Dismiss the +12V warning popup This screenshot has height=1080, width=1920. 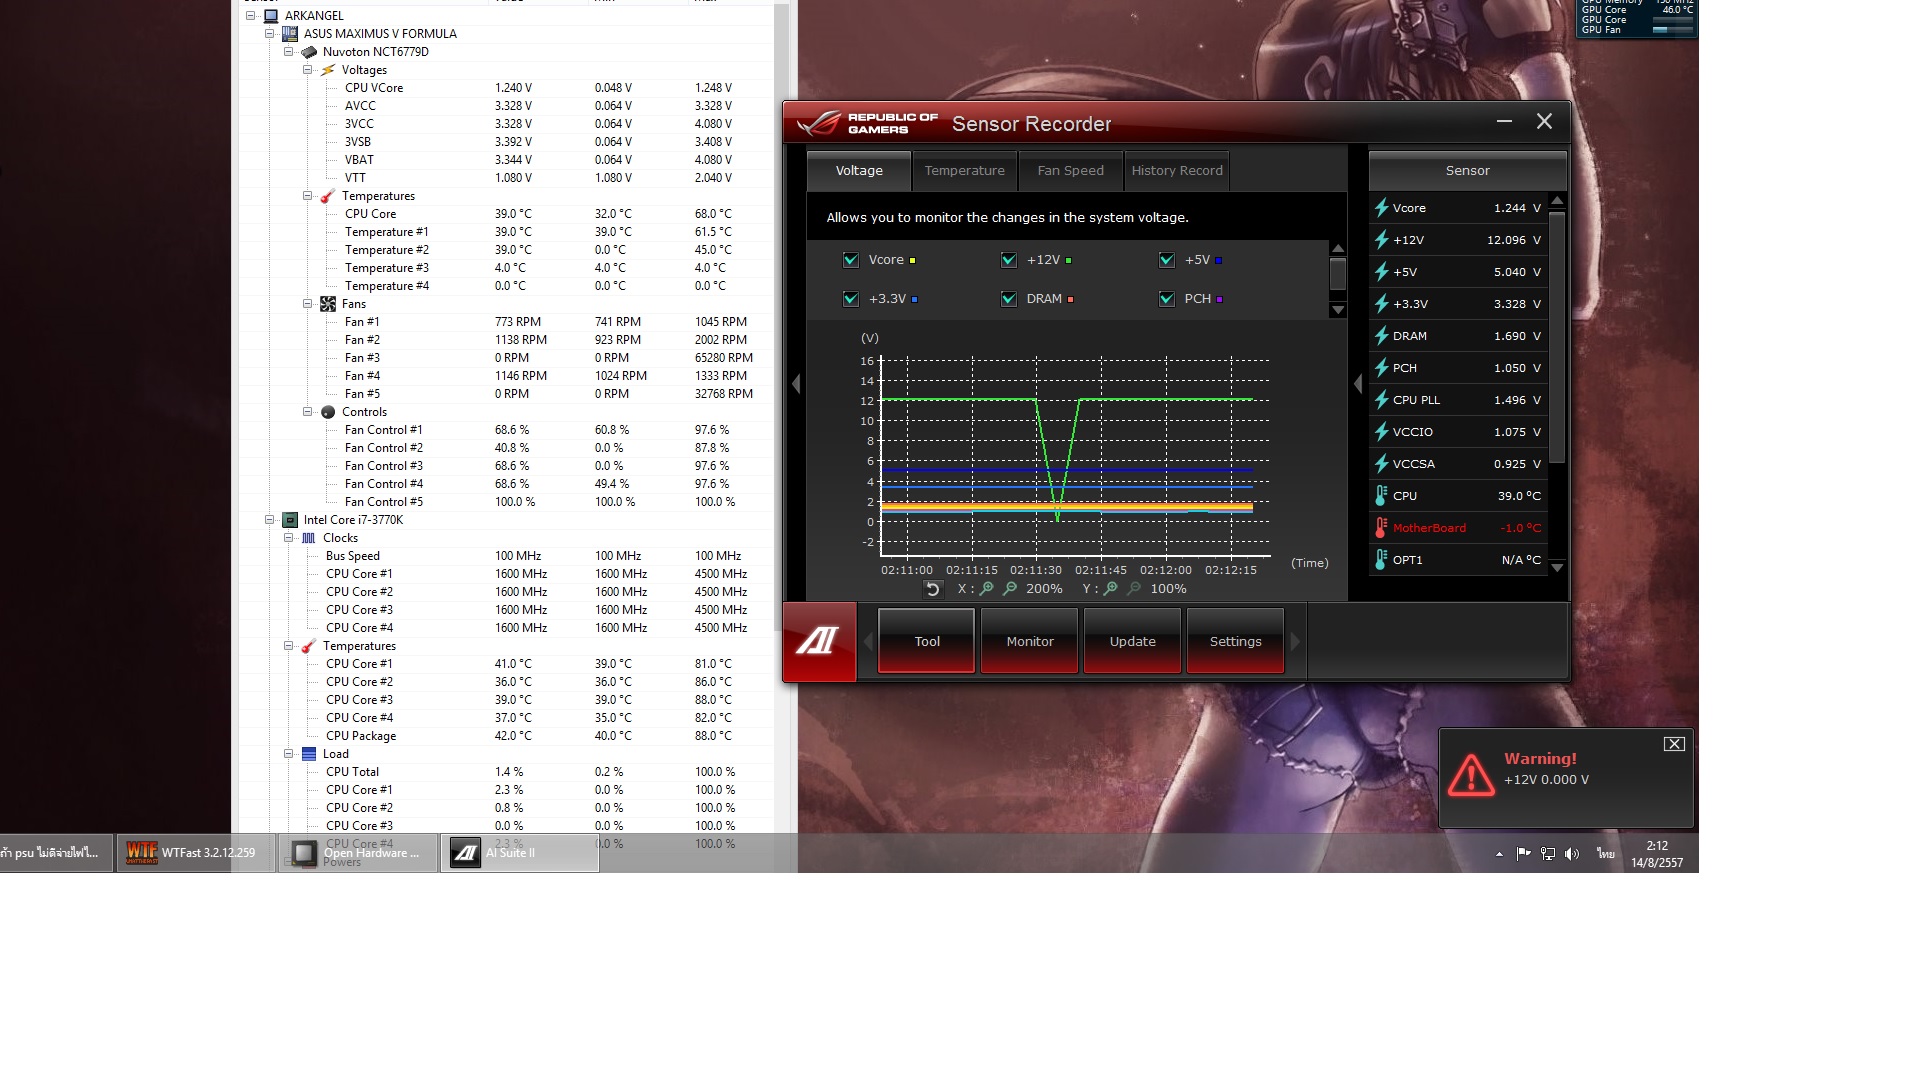click(x=1674, y=744)
